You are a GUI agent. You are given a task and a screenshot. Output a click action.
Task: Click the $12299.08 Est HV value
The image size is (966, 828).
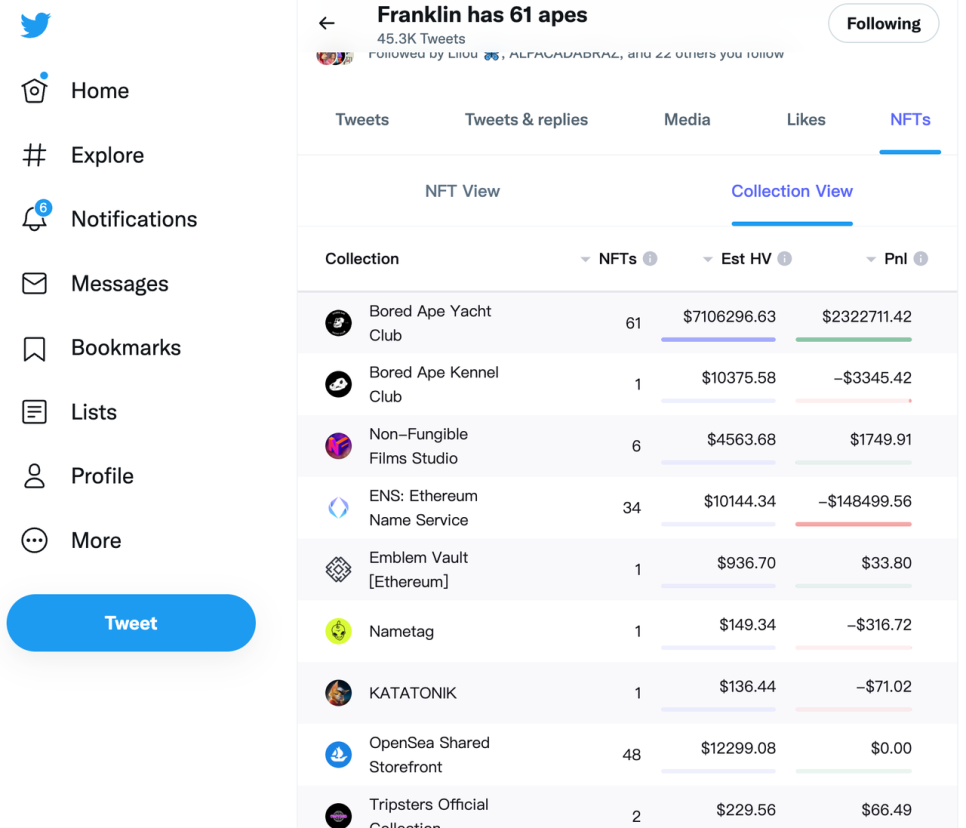click(x=738, y=749)
